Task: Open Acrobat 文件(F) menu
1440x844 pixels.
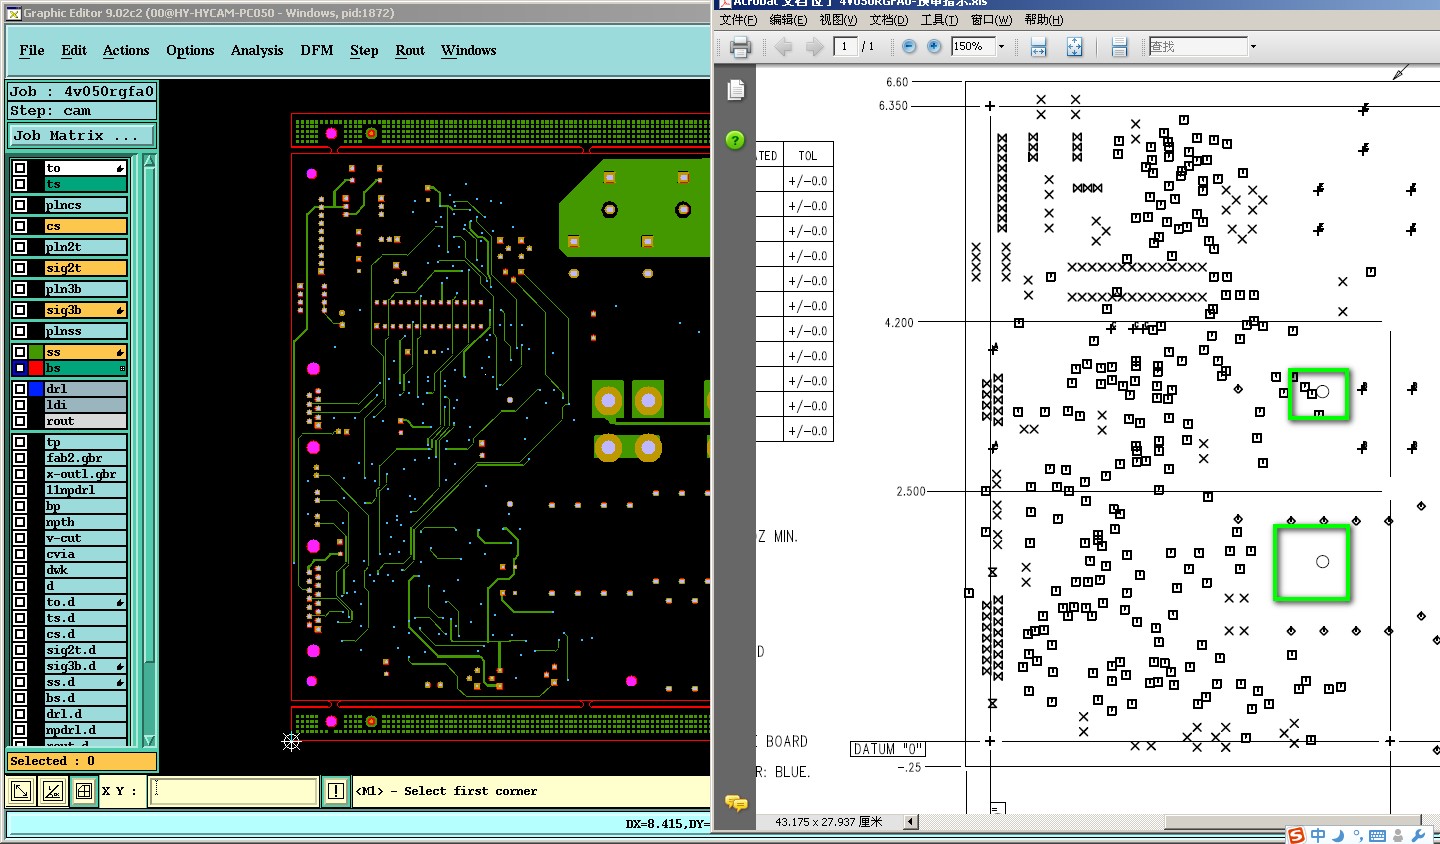Action: [739, 20]
